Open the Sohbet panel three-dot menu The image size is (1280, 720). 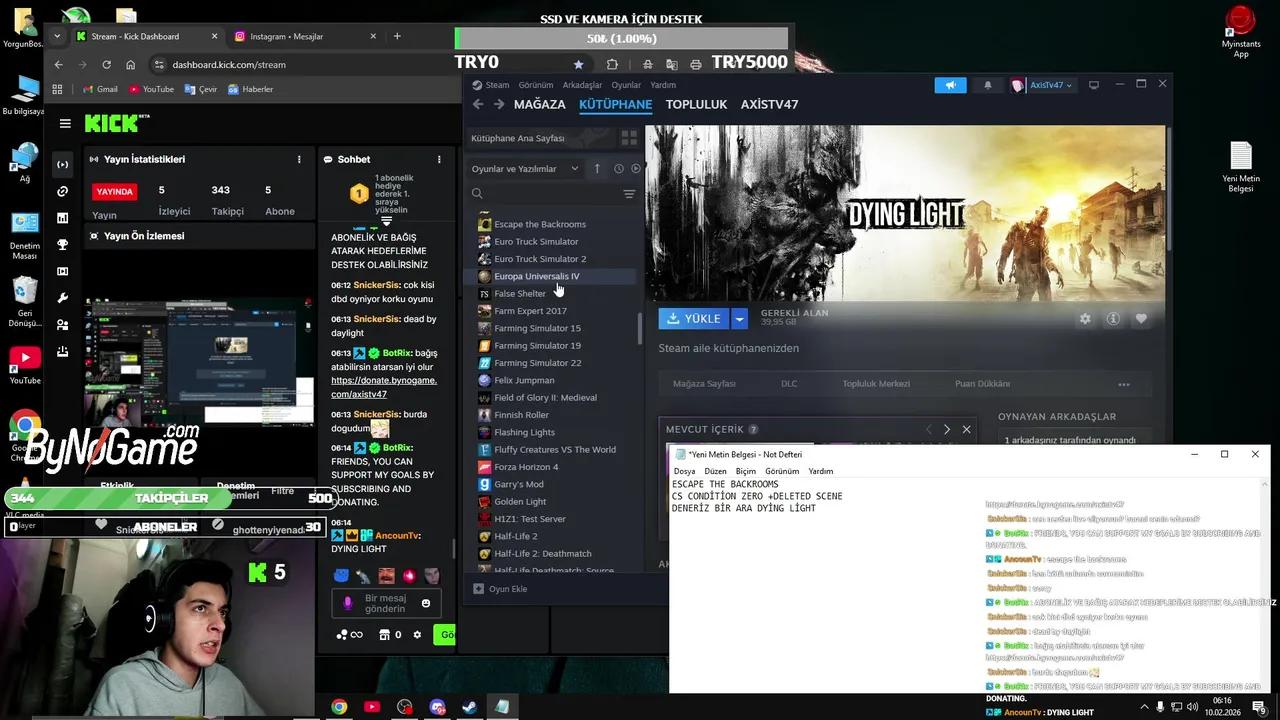point(439,159)
